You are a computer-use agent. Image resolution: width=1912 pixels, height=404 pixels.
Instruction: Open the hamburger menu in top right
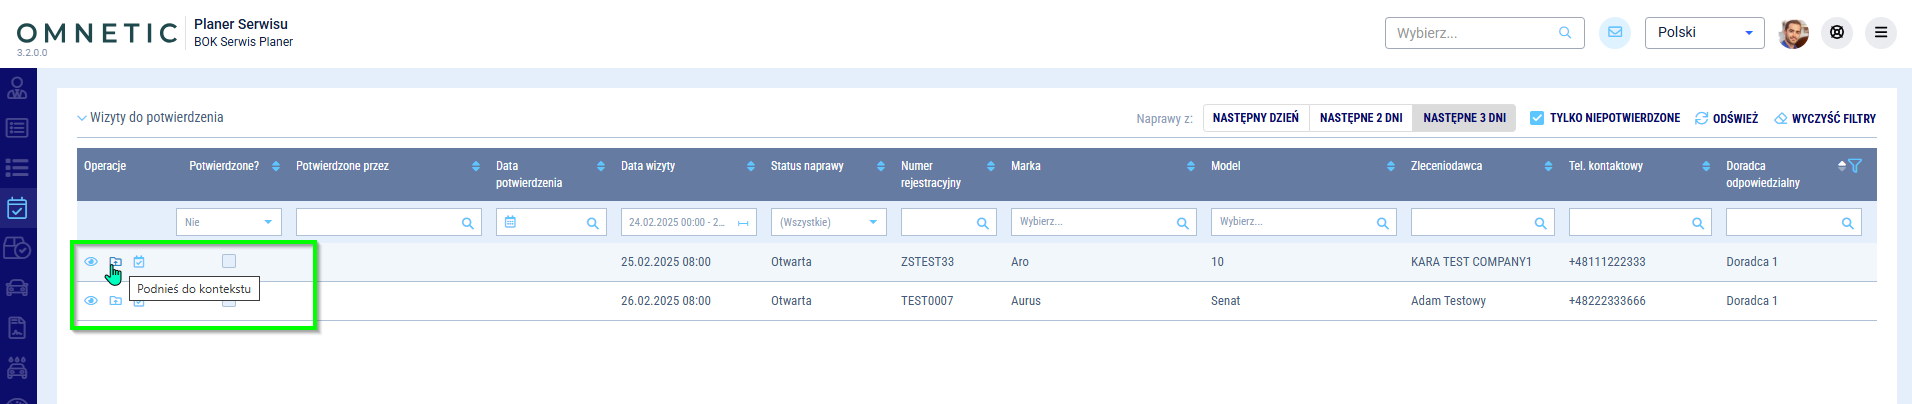[1880, 33]
